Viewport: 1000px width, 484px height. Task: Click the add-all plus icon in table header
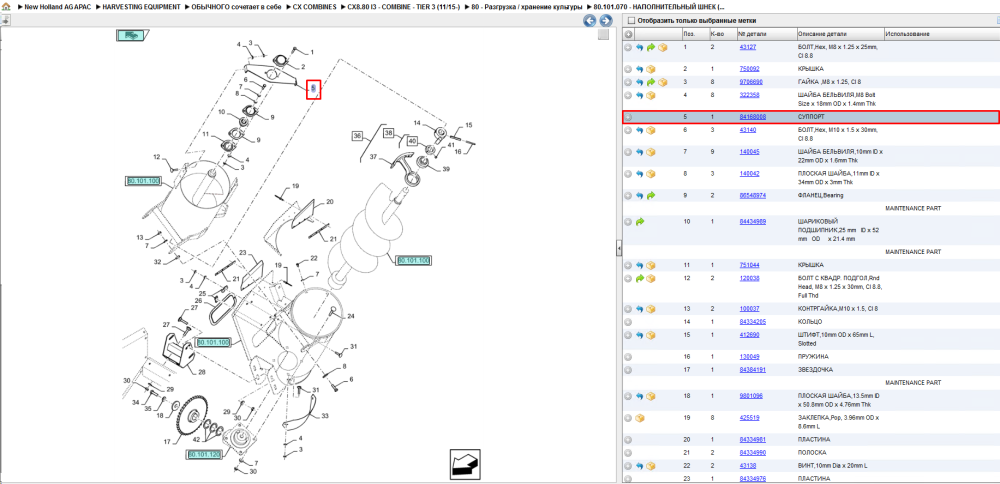[628, 34]
